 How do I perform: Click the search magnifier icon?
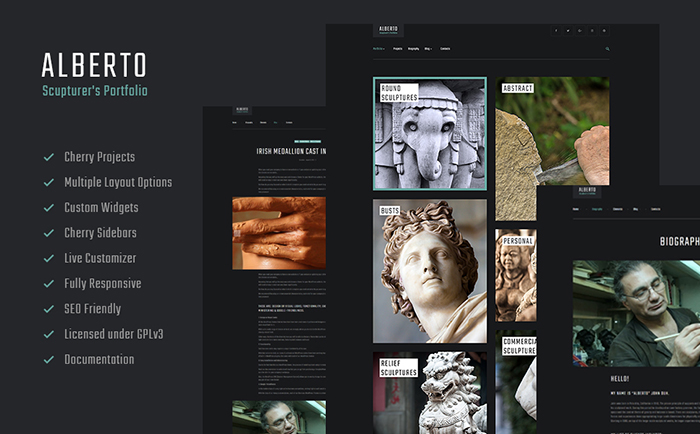pos(606,48)
